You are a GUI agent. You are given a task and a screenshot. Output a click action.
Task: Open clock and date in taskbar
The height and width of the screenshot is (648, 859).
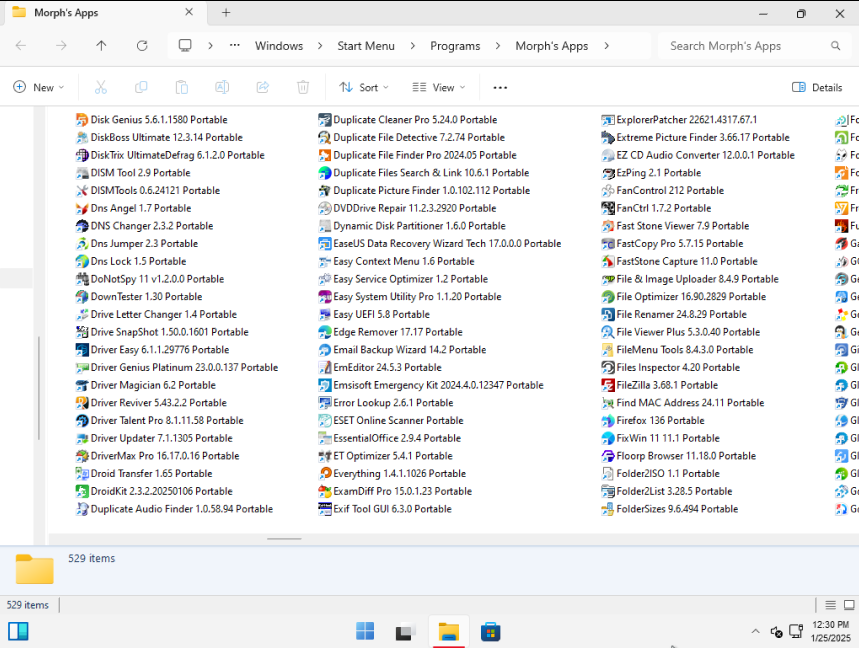831,632
